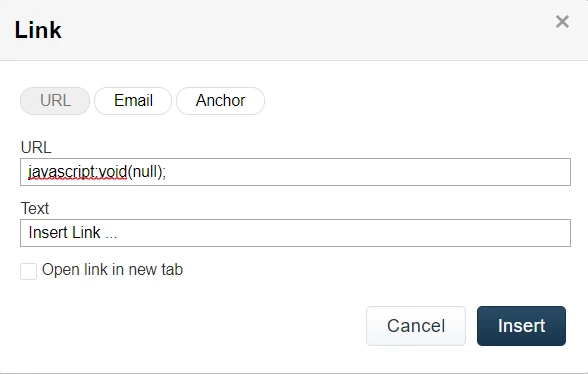
Task: Cancel the link insertion
Action: [416, 326]
